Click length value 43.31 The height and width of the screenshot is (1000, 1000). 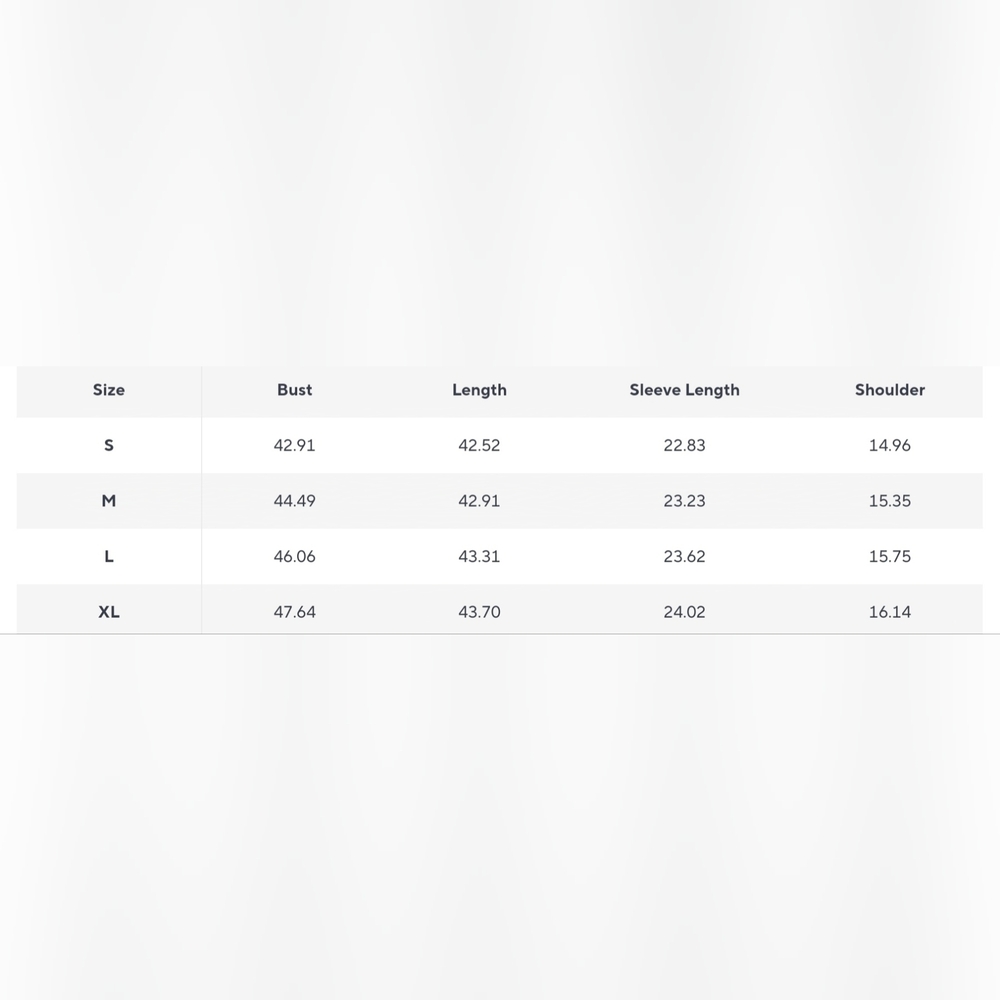(x=479, y=556)
